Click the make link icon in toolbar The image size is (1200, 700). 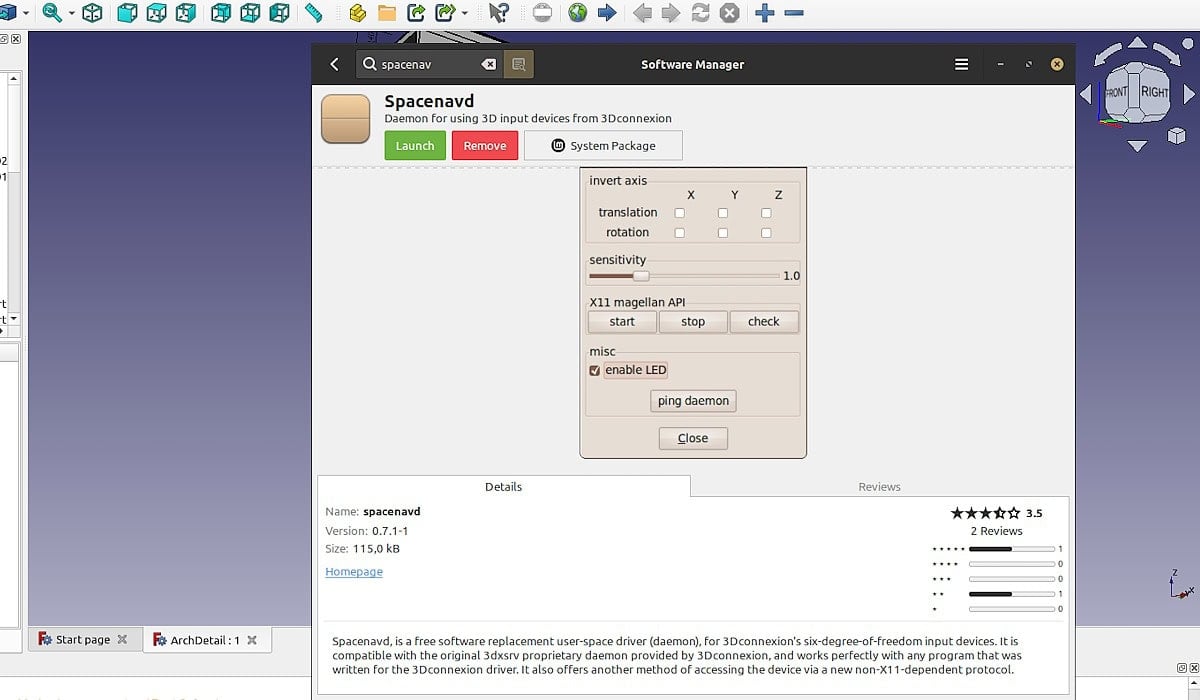(x=416, y=13)
